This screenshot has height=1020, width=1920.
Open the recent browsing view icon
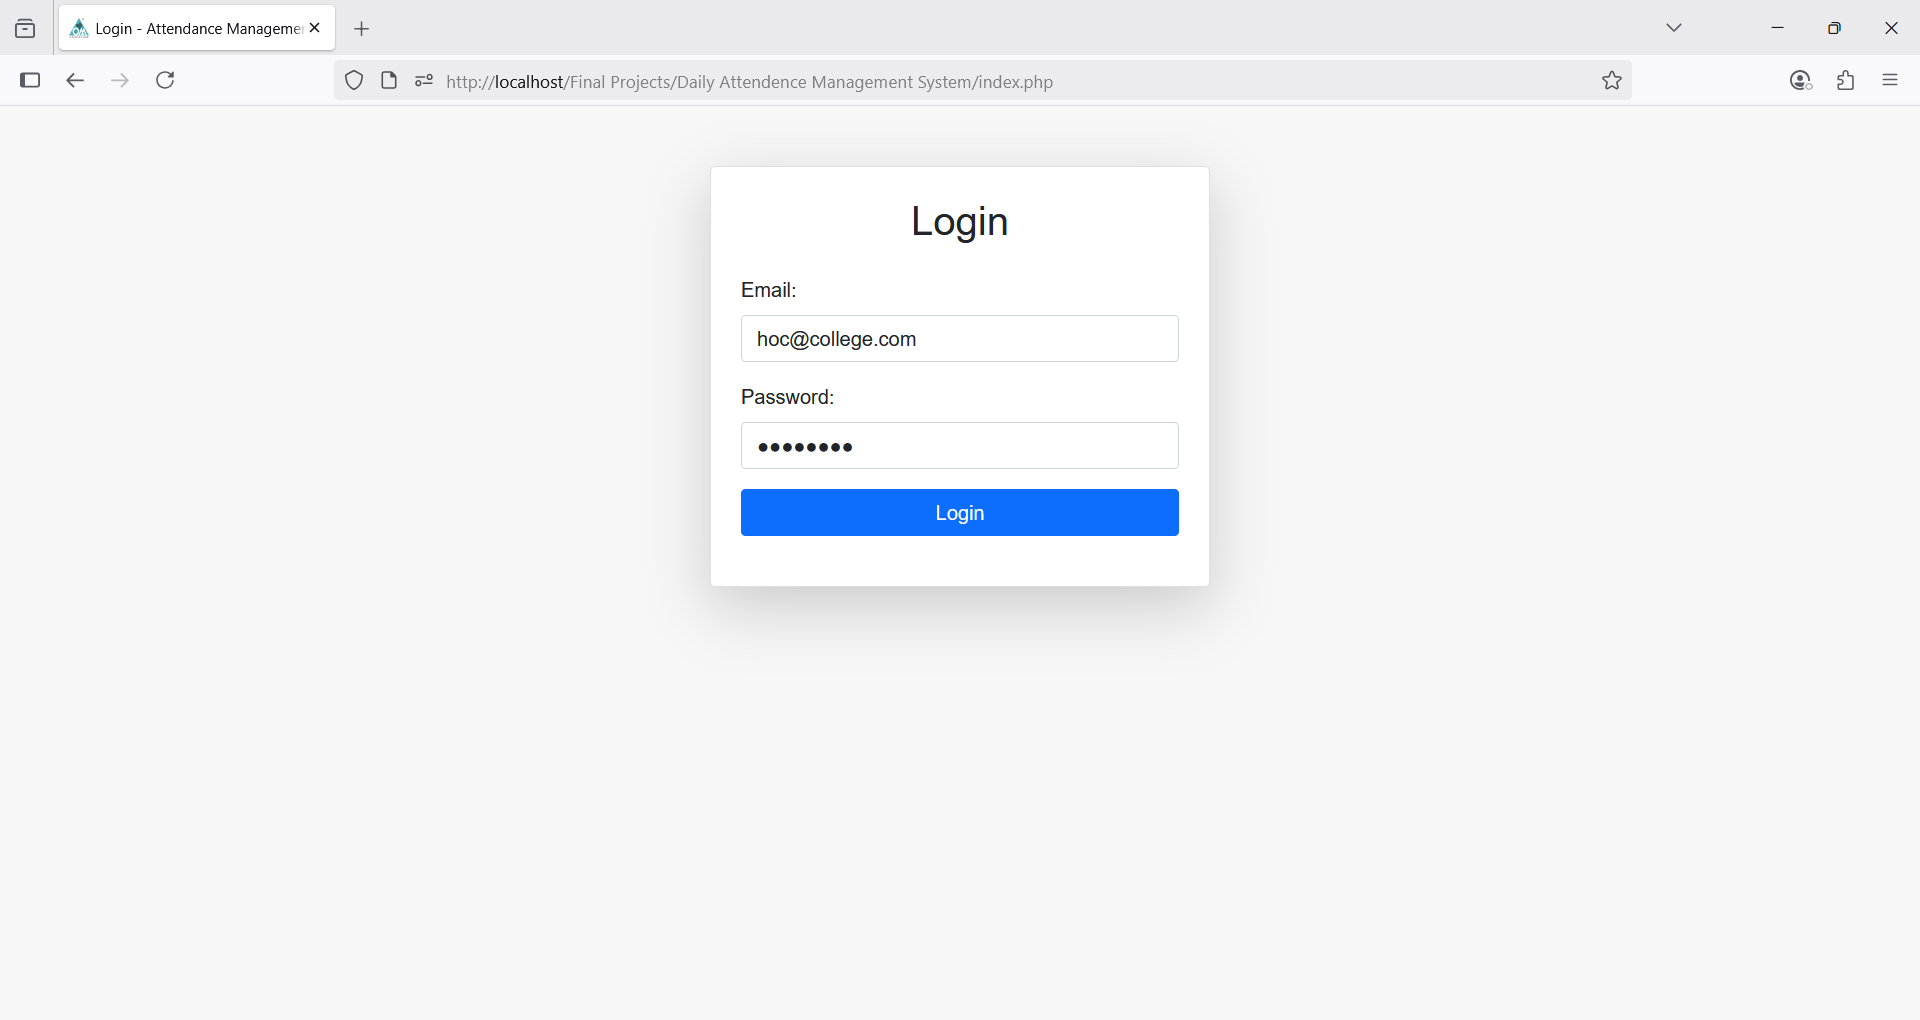click(x=25, y=29)
